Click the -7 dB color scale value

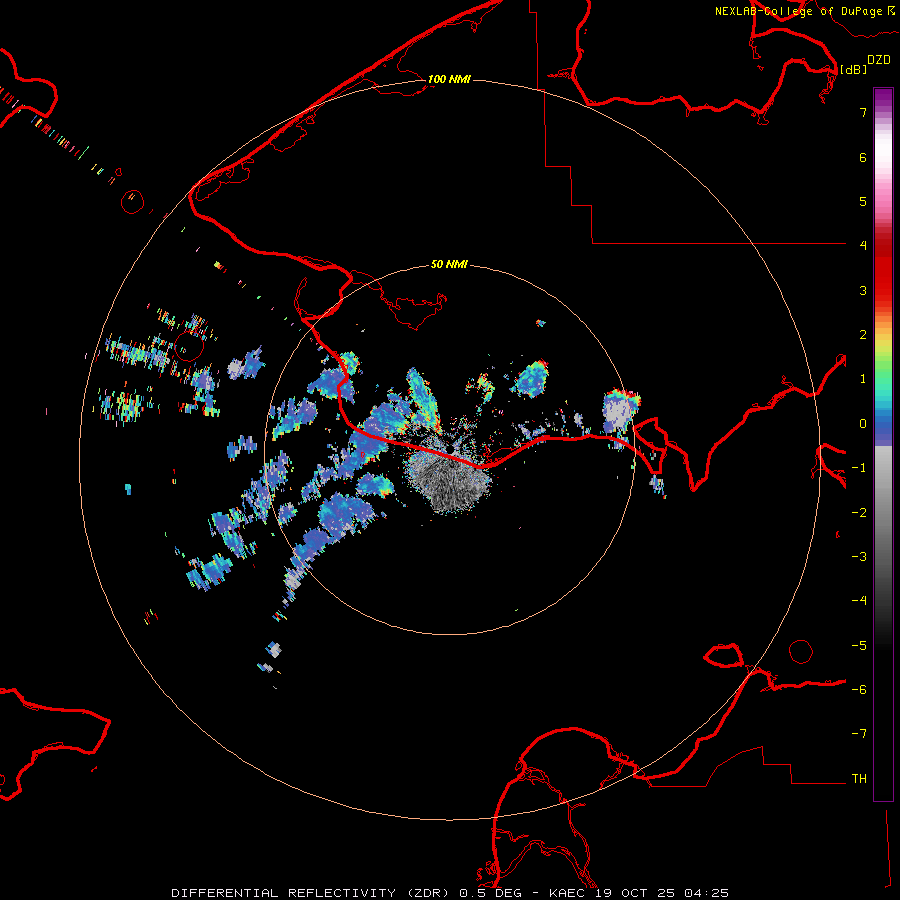[859, 734]
